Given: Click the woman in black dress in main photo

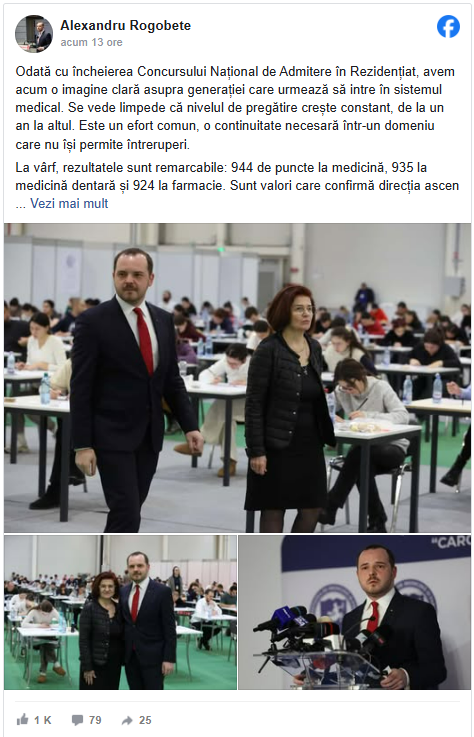Looking at the screenshot, I should (x=289, y=408).
